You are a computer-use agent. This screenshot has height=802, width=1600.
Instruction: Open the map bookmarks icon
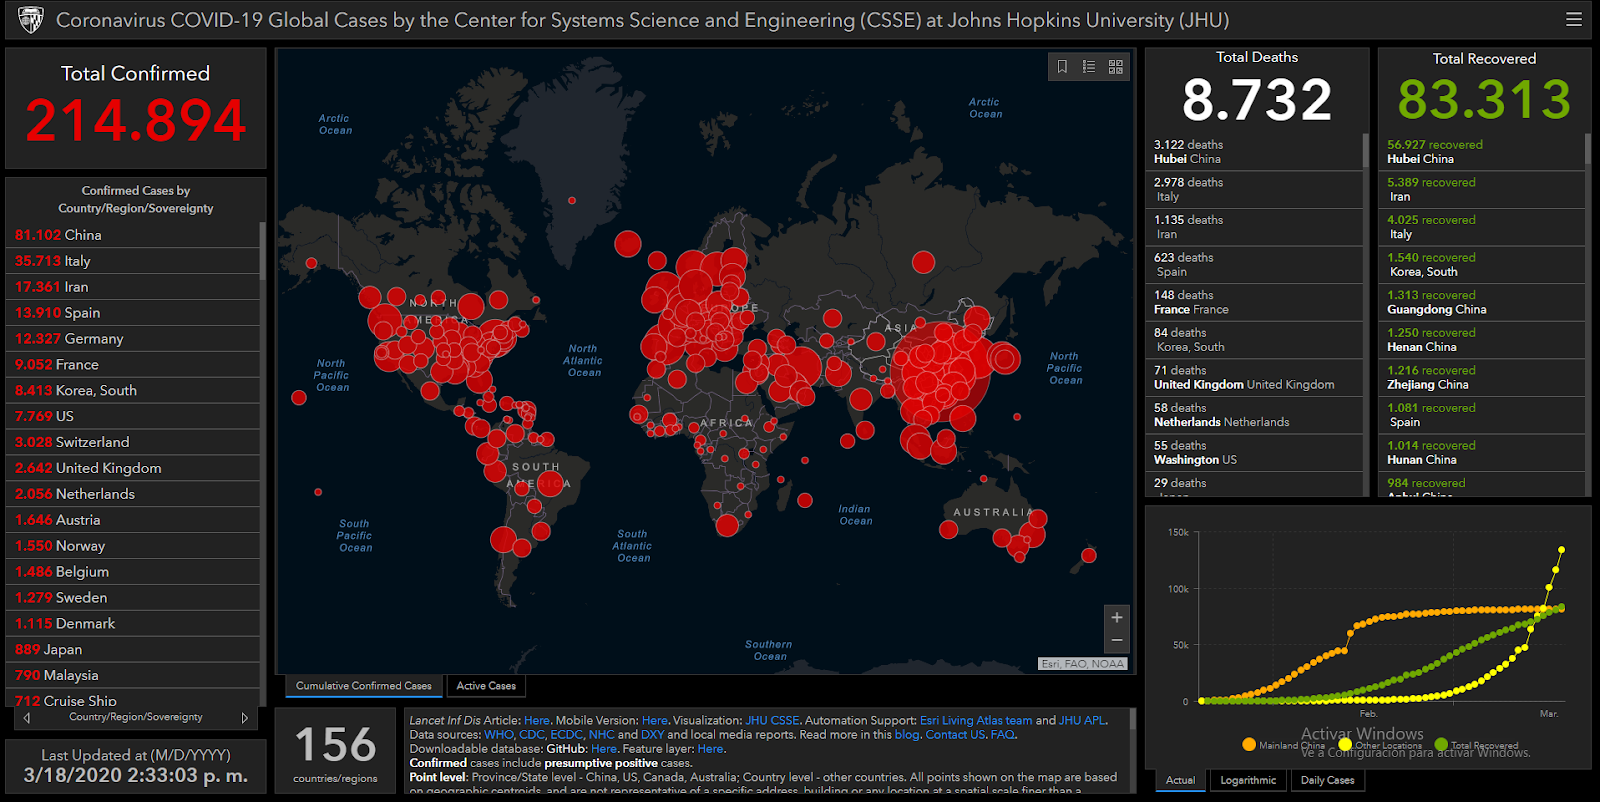[x=1062, y=67]
